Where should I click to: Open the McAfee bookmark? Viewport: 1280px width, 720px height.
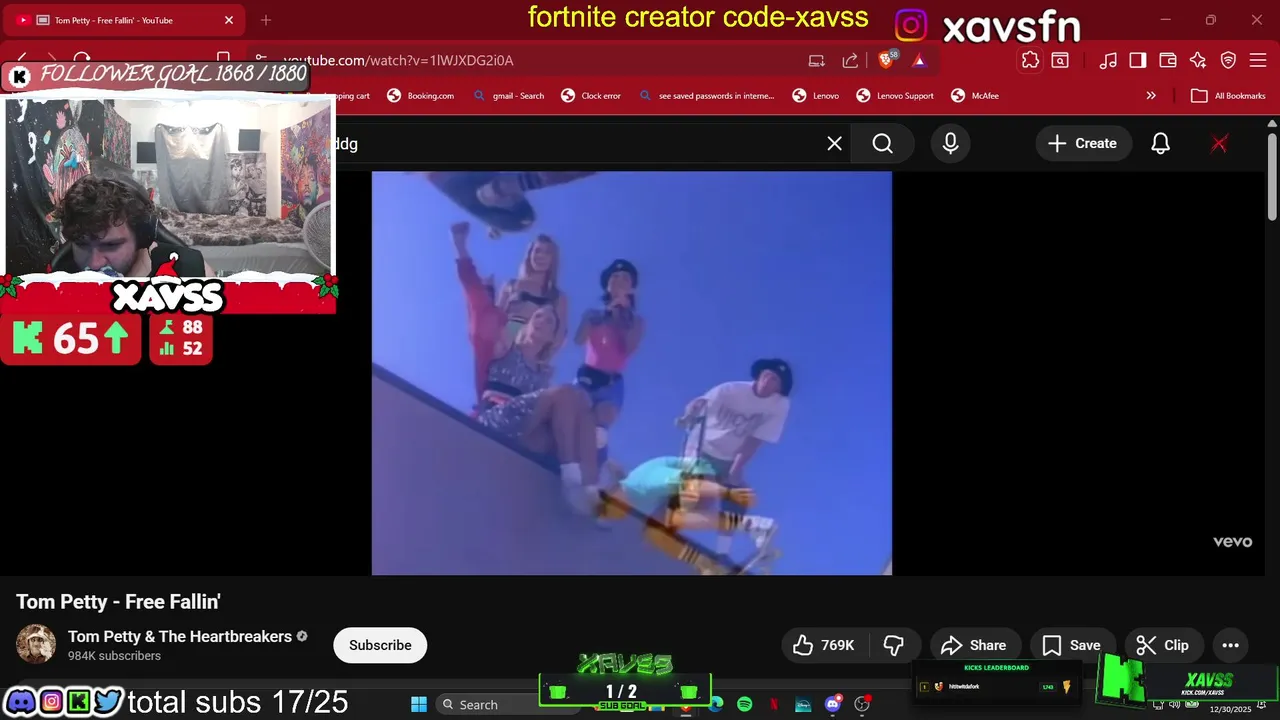pos(974,96)
